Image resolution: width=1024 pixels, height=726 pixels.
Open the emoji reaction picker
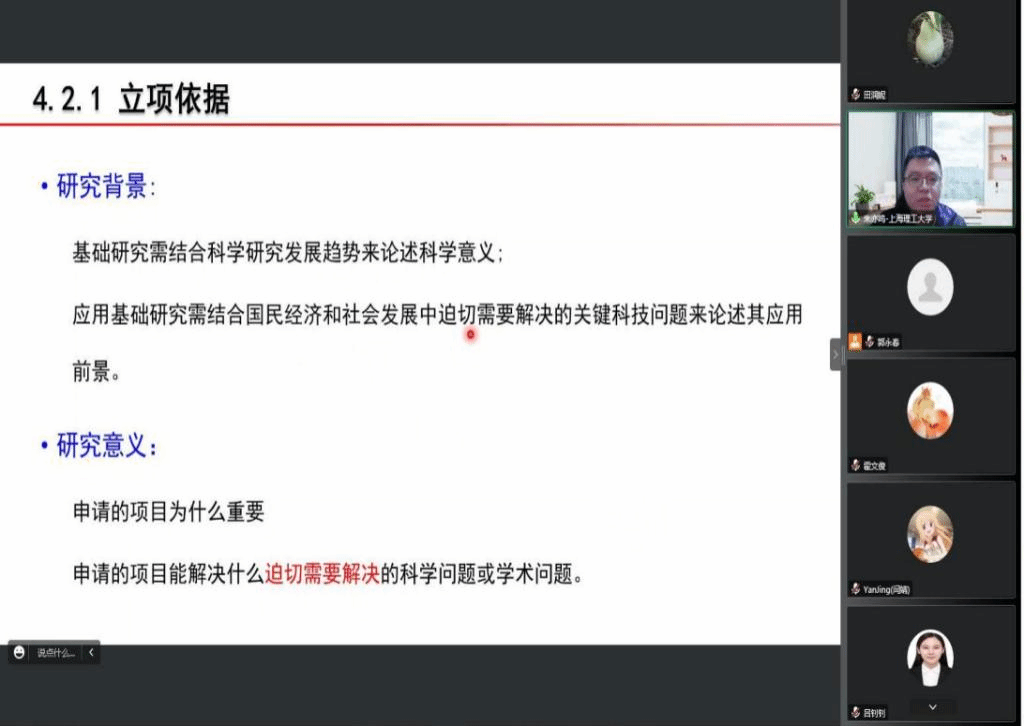click(19, 652)
